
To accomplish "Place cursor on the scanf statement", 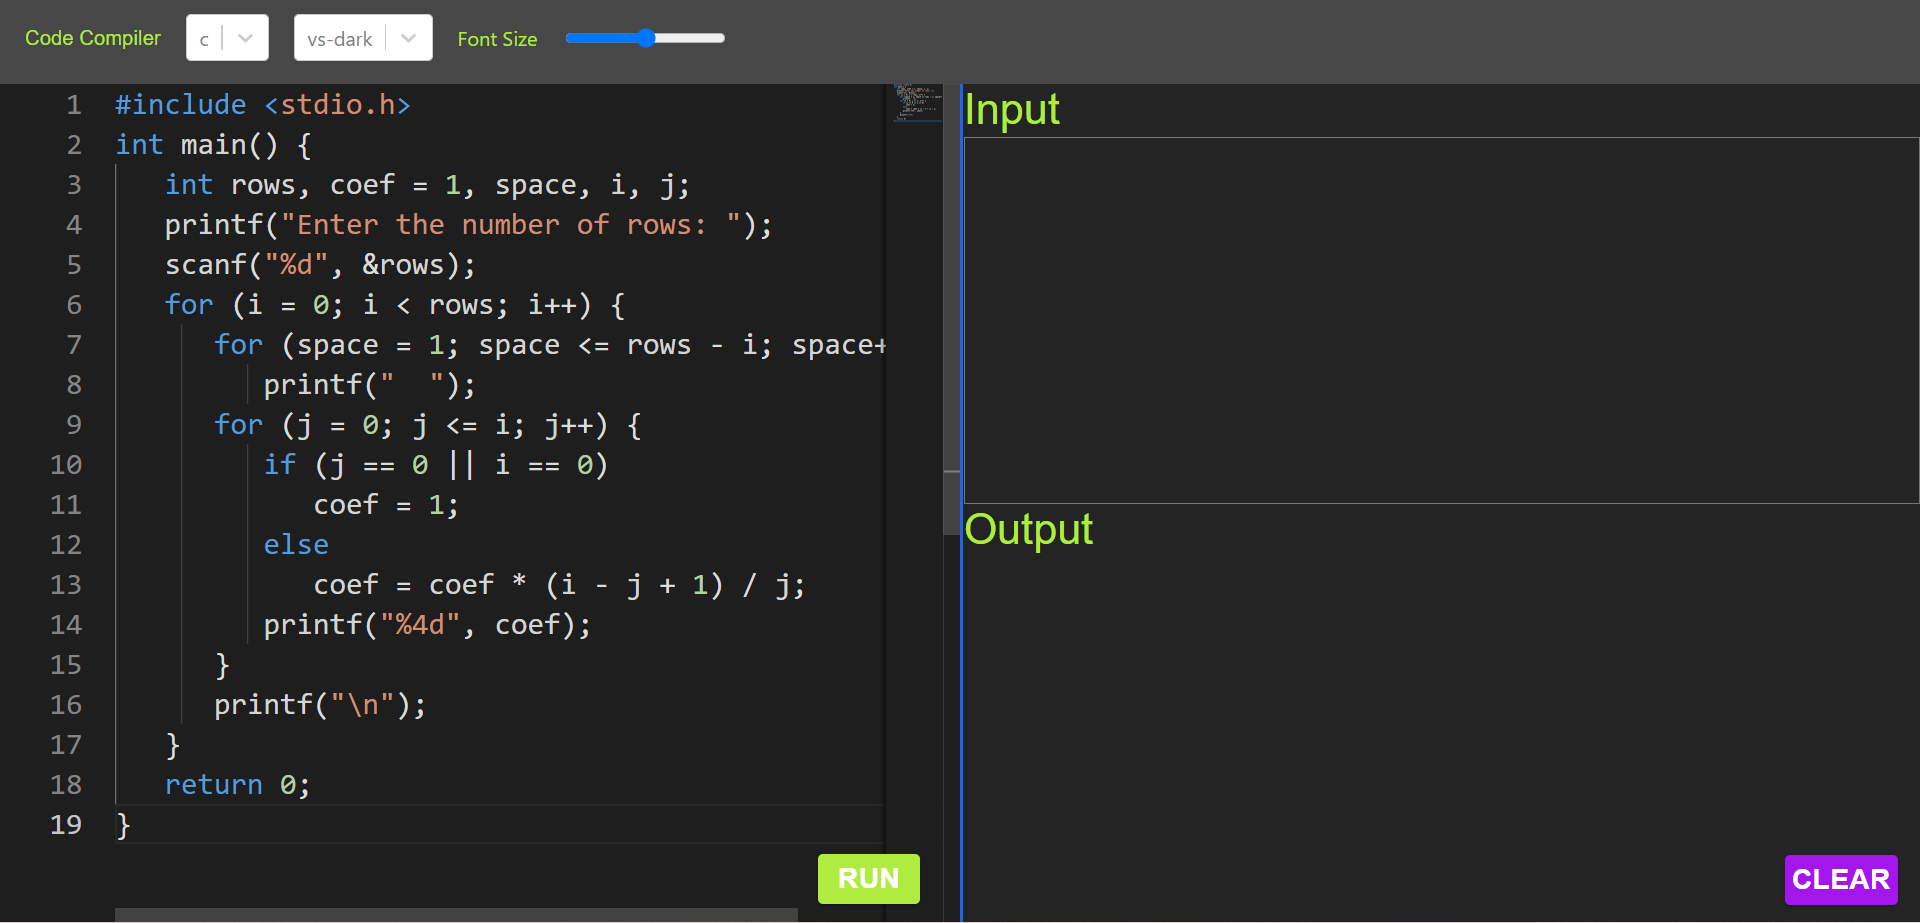I will pos(320,264).
